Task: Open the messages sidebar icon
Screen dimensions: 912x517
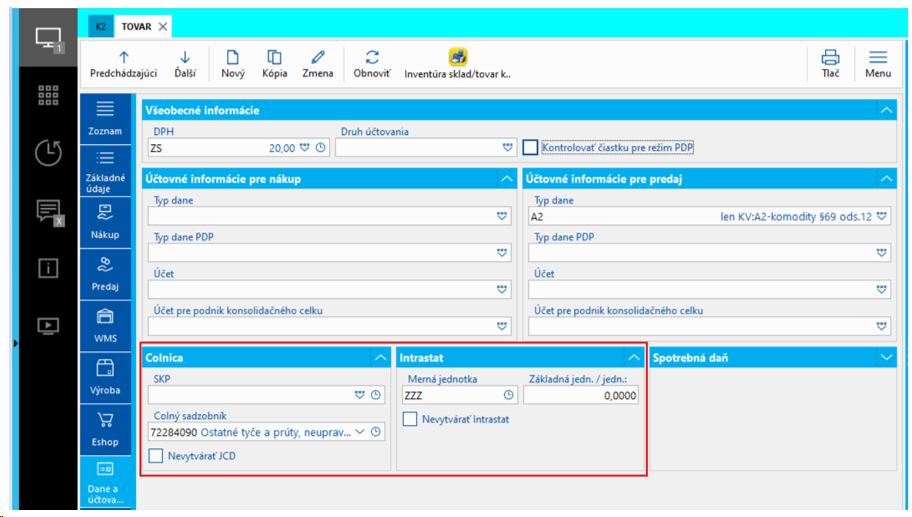Action: click(49, 211)
